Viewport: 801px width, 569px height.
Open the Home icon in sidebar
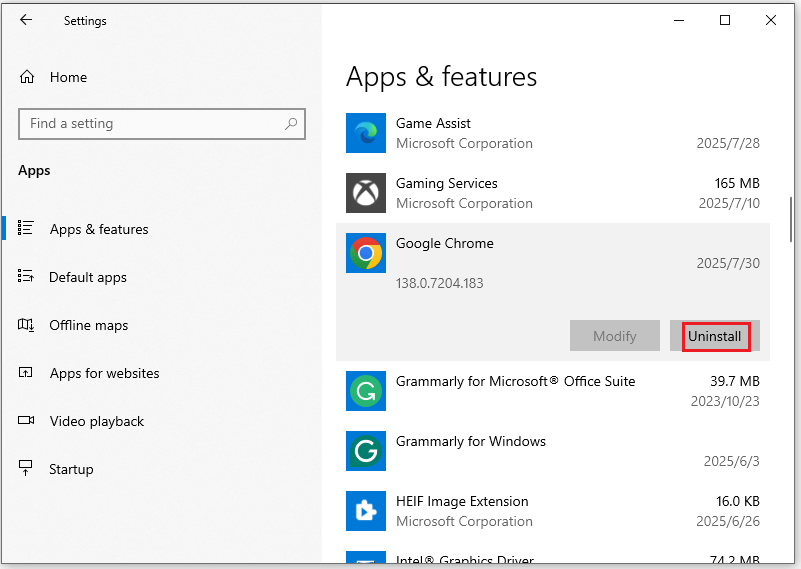click(27, 77)
